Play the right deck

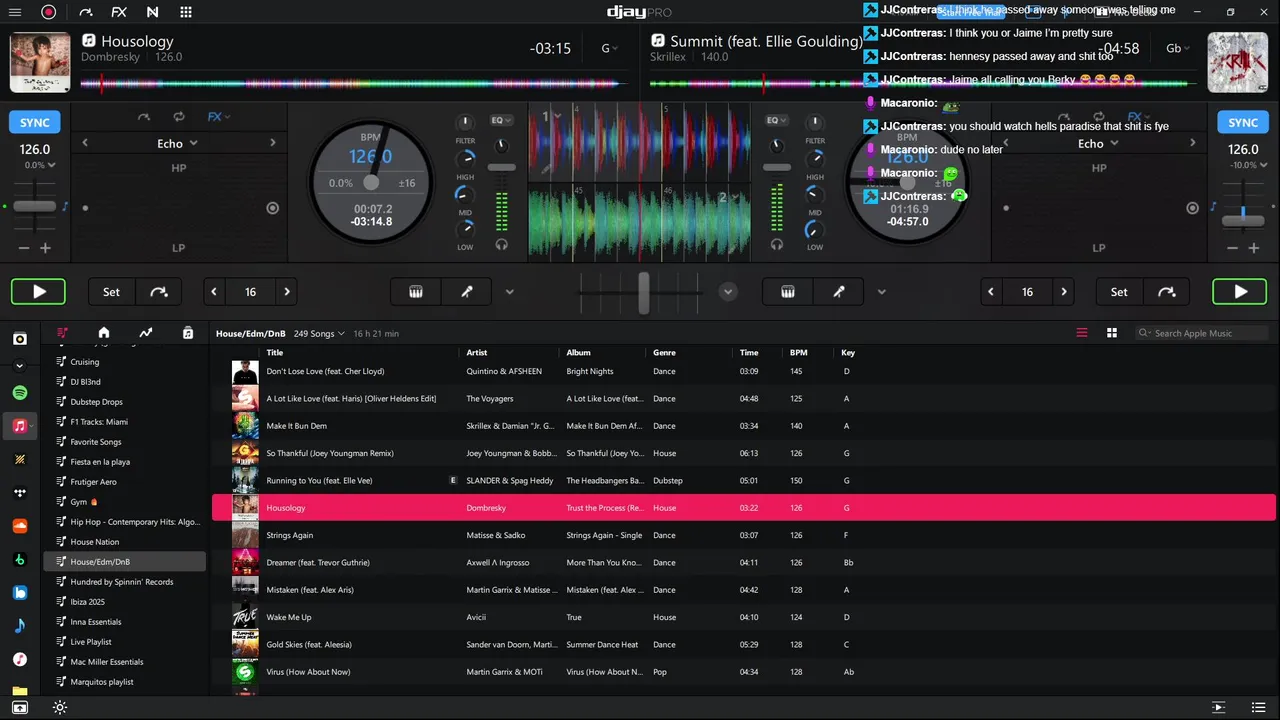pyautogui.click(x=1240, y=292)
